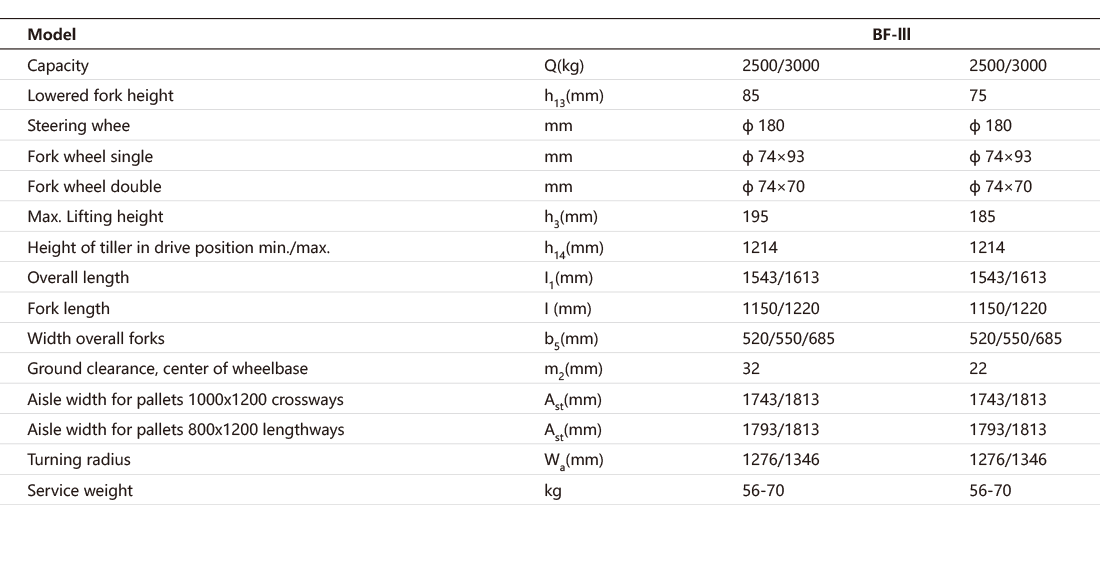Select the Fork wheel single label
The width and height of the screenshot is (1100, 564).
90,156
